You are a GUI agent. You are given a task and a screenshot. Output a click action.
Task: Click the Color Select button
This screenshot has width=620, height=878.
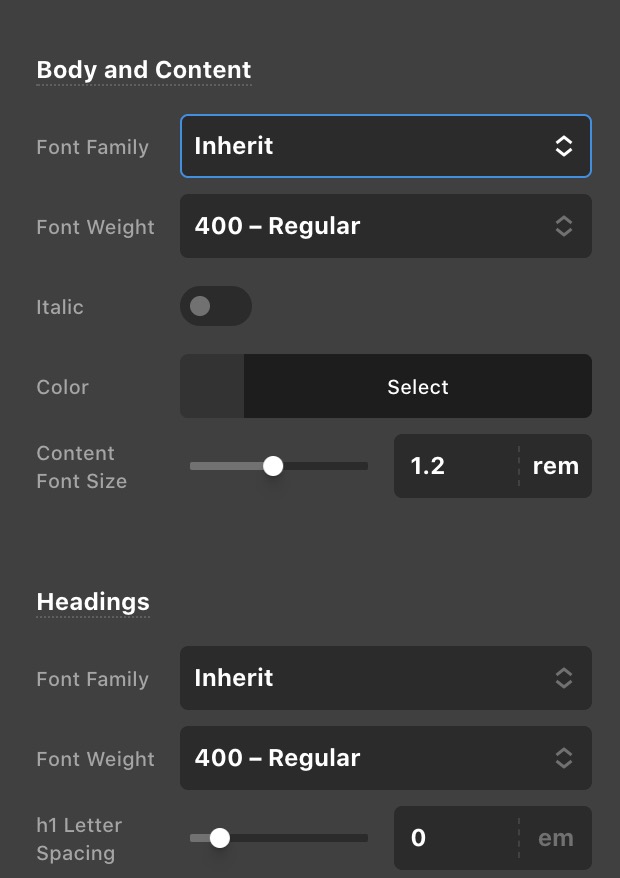click(418, 386)
